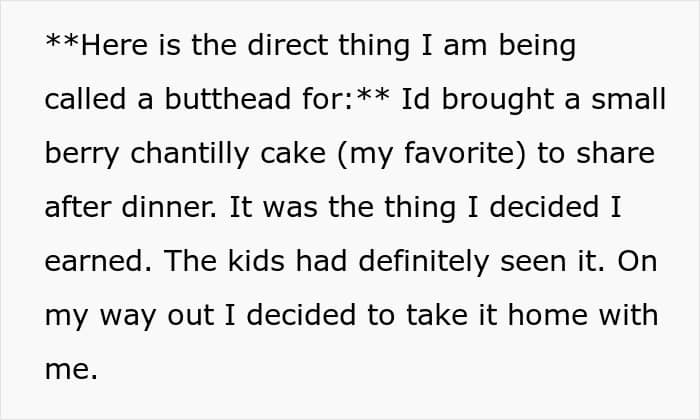Click the word "chantilly" in the paragraph

pos(189,154)
